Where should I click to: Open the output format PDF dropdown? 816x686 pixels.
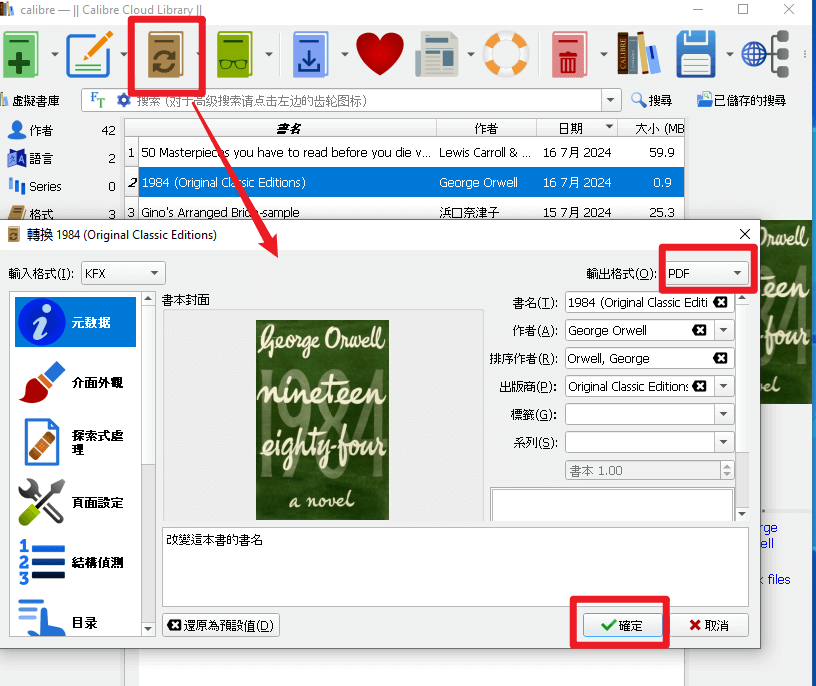pyautogui.click(x=707, y=273)
